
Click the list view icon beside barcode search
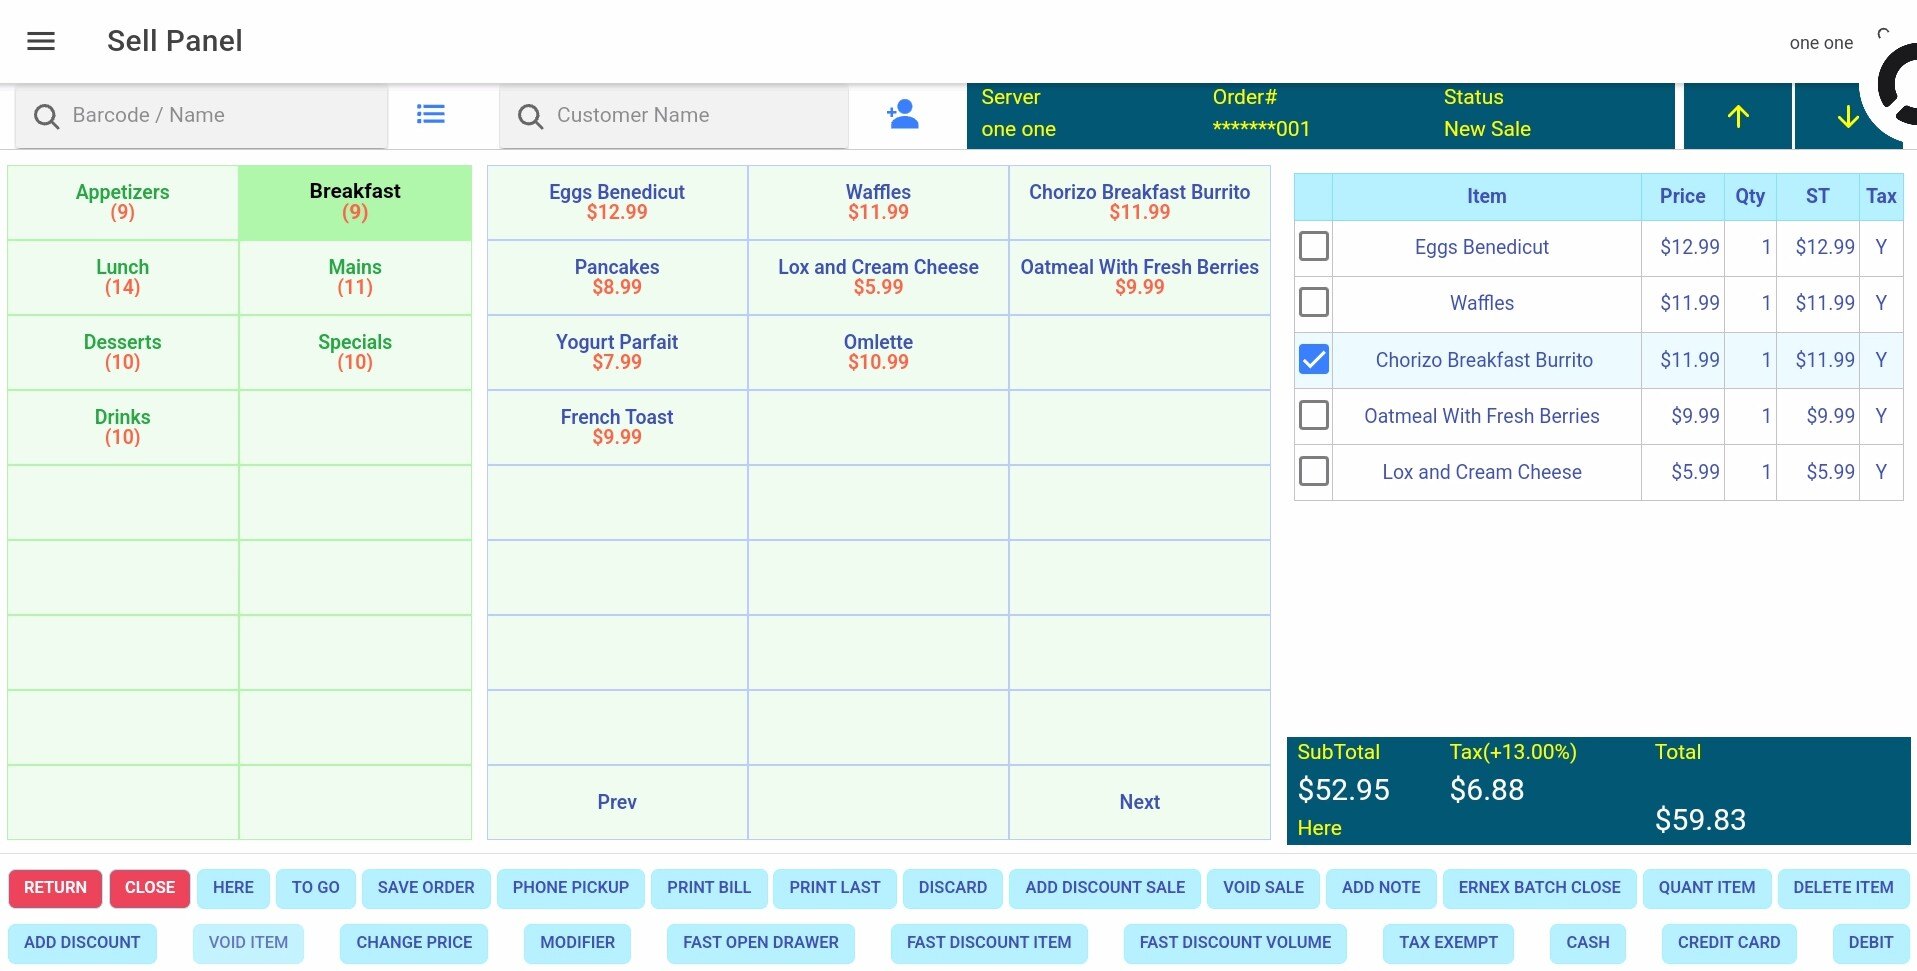click(x=430, y=115)
